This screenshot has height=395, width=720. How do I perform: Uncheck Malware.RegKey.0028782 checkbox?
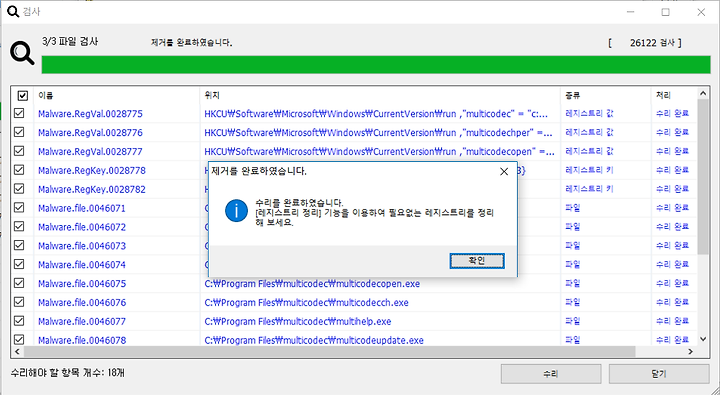[x=19, y=189]
